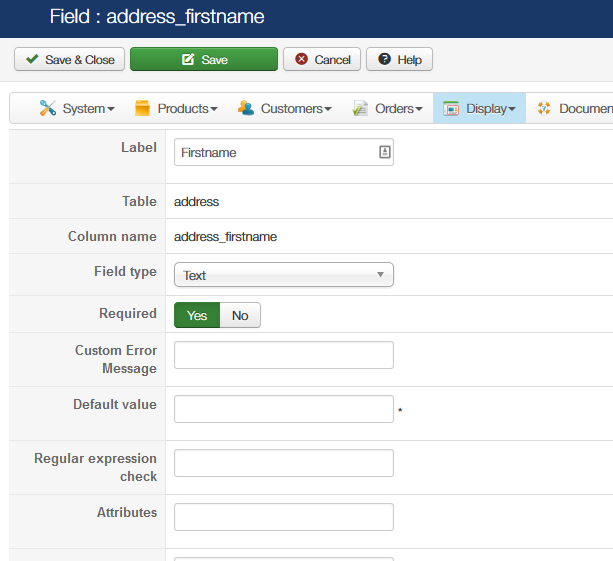Click the Products box icon
Image resolution: width=613 pixels, height=561 pixels.
click(142, 108)
